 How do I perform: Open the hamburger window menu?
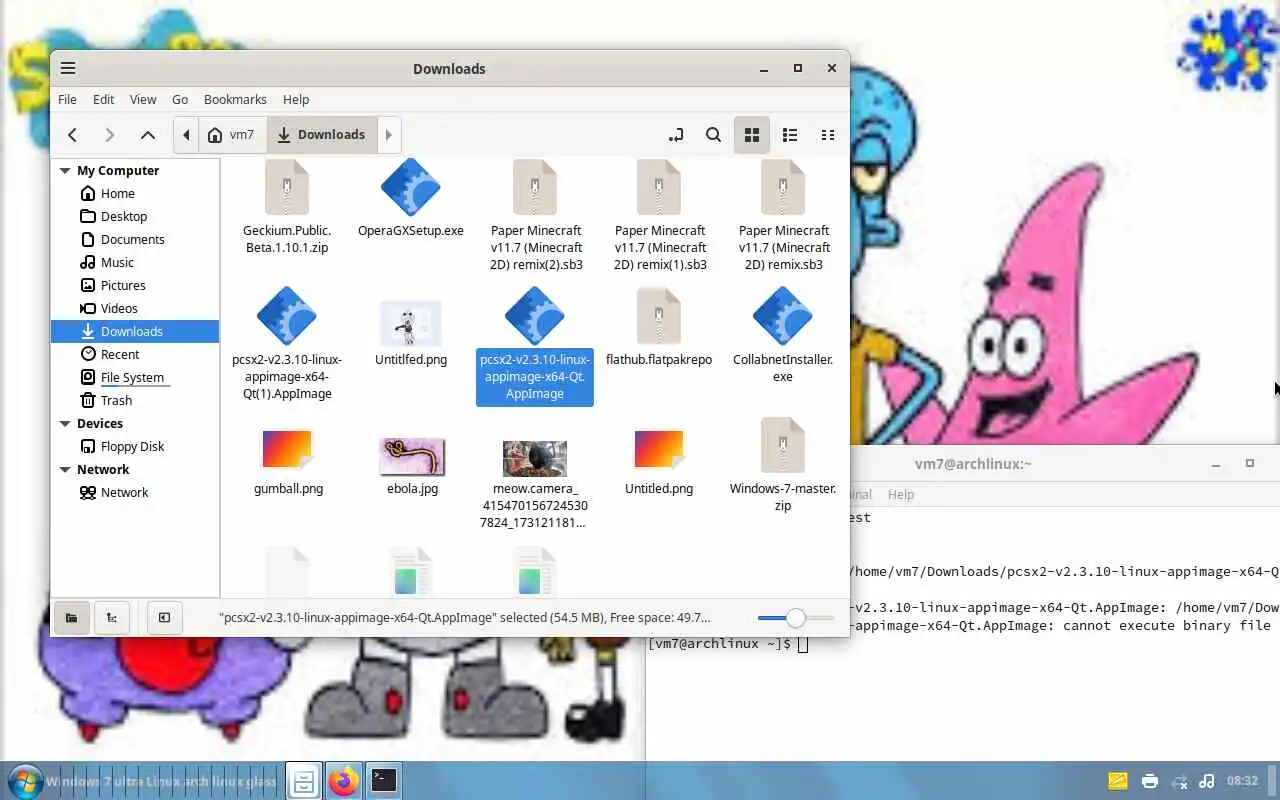68,68
